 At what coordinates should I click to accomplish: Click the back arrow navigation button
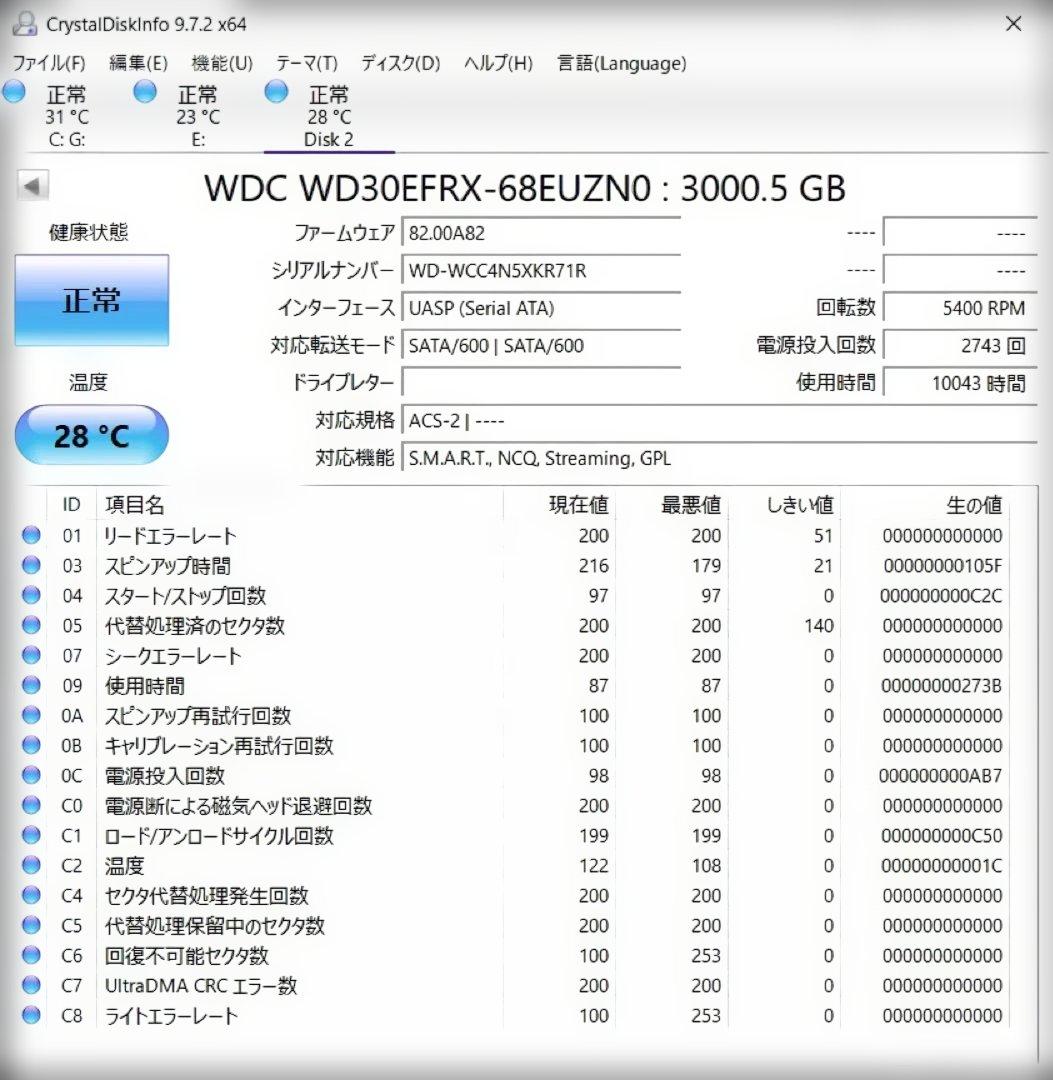tap(32, 187)
